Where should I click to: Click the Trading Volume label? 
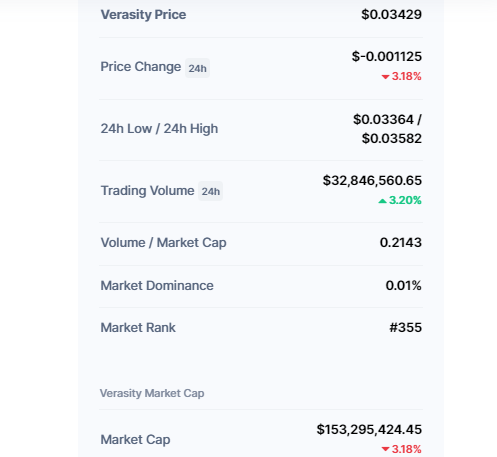pos(147,191)
